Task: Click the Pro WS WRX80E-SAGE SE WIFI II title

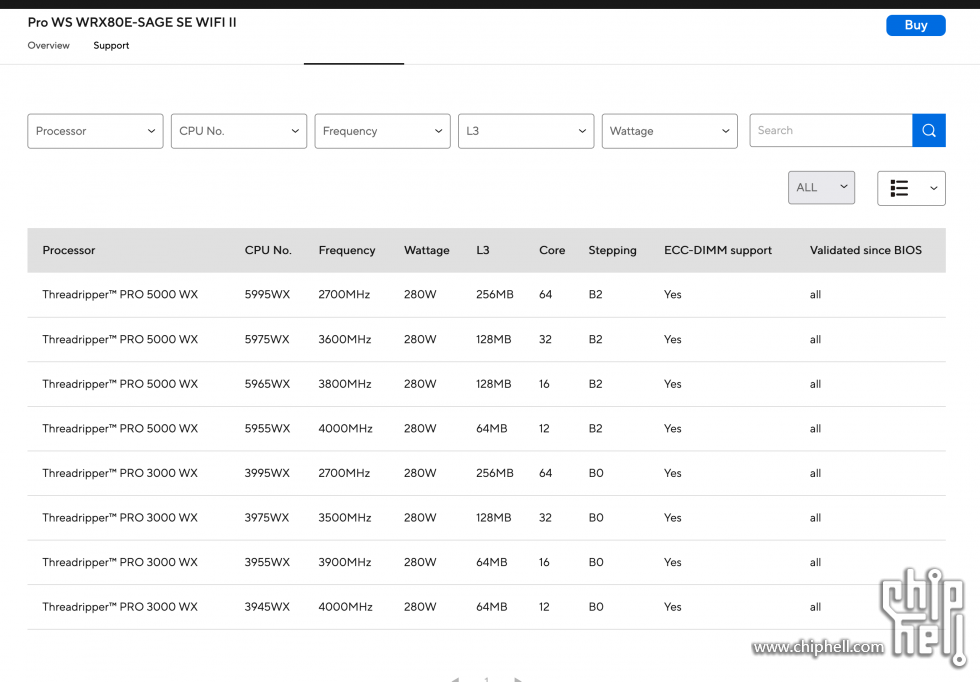Action: coord(132,23)
